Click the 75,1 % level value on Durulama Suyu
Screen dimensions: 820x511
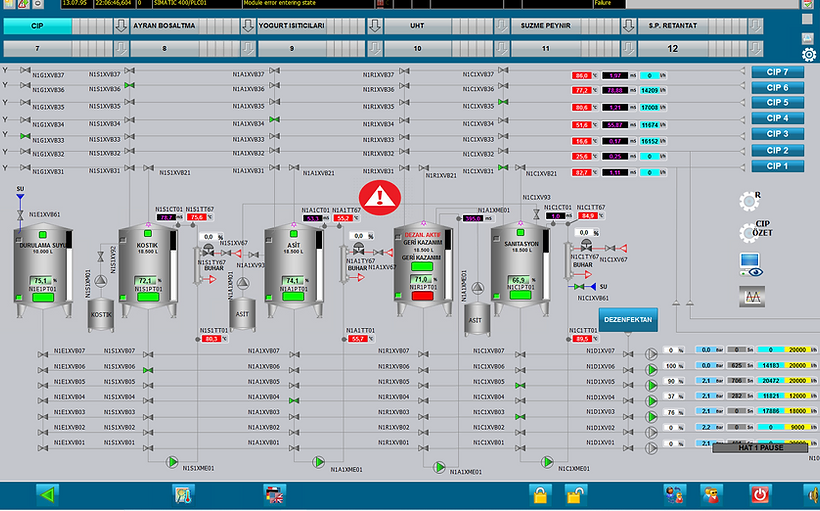[42, 280]
